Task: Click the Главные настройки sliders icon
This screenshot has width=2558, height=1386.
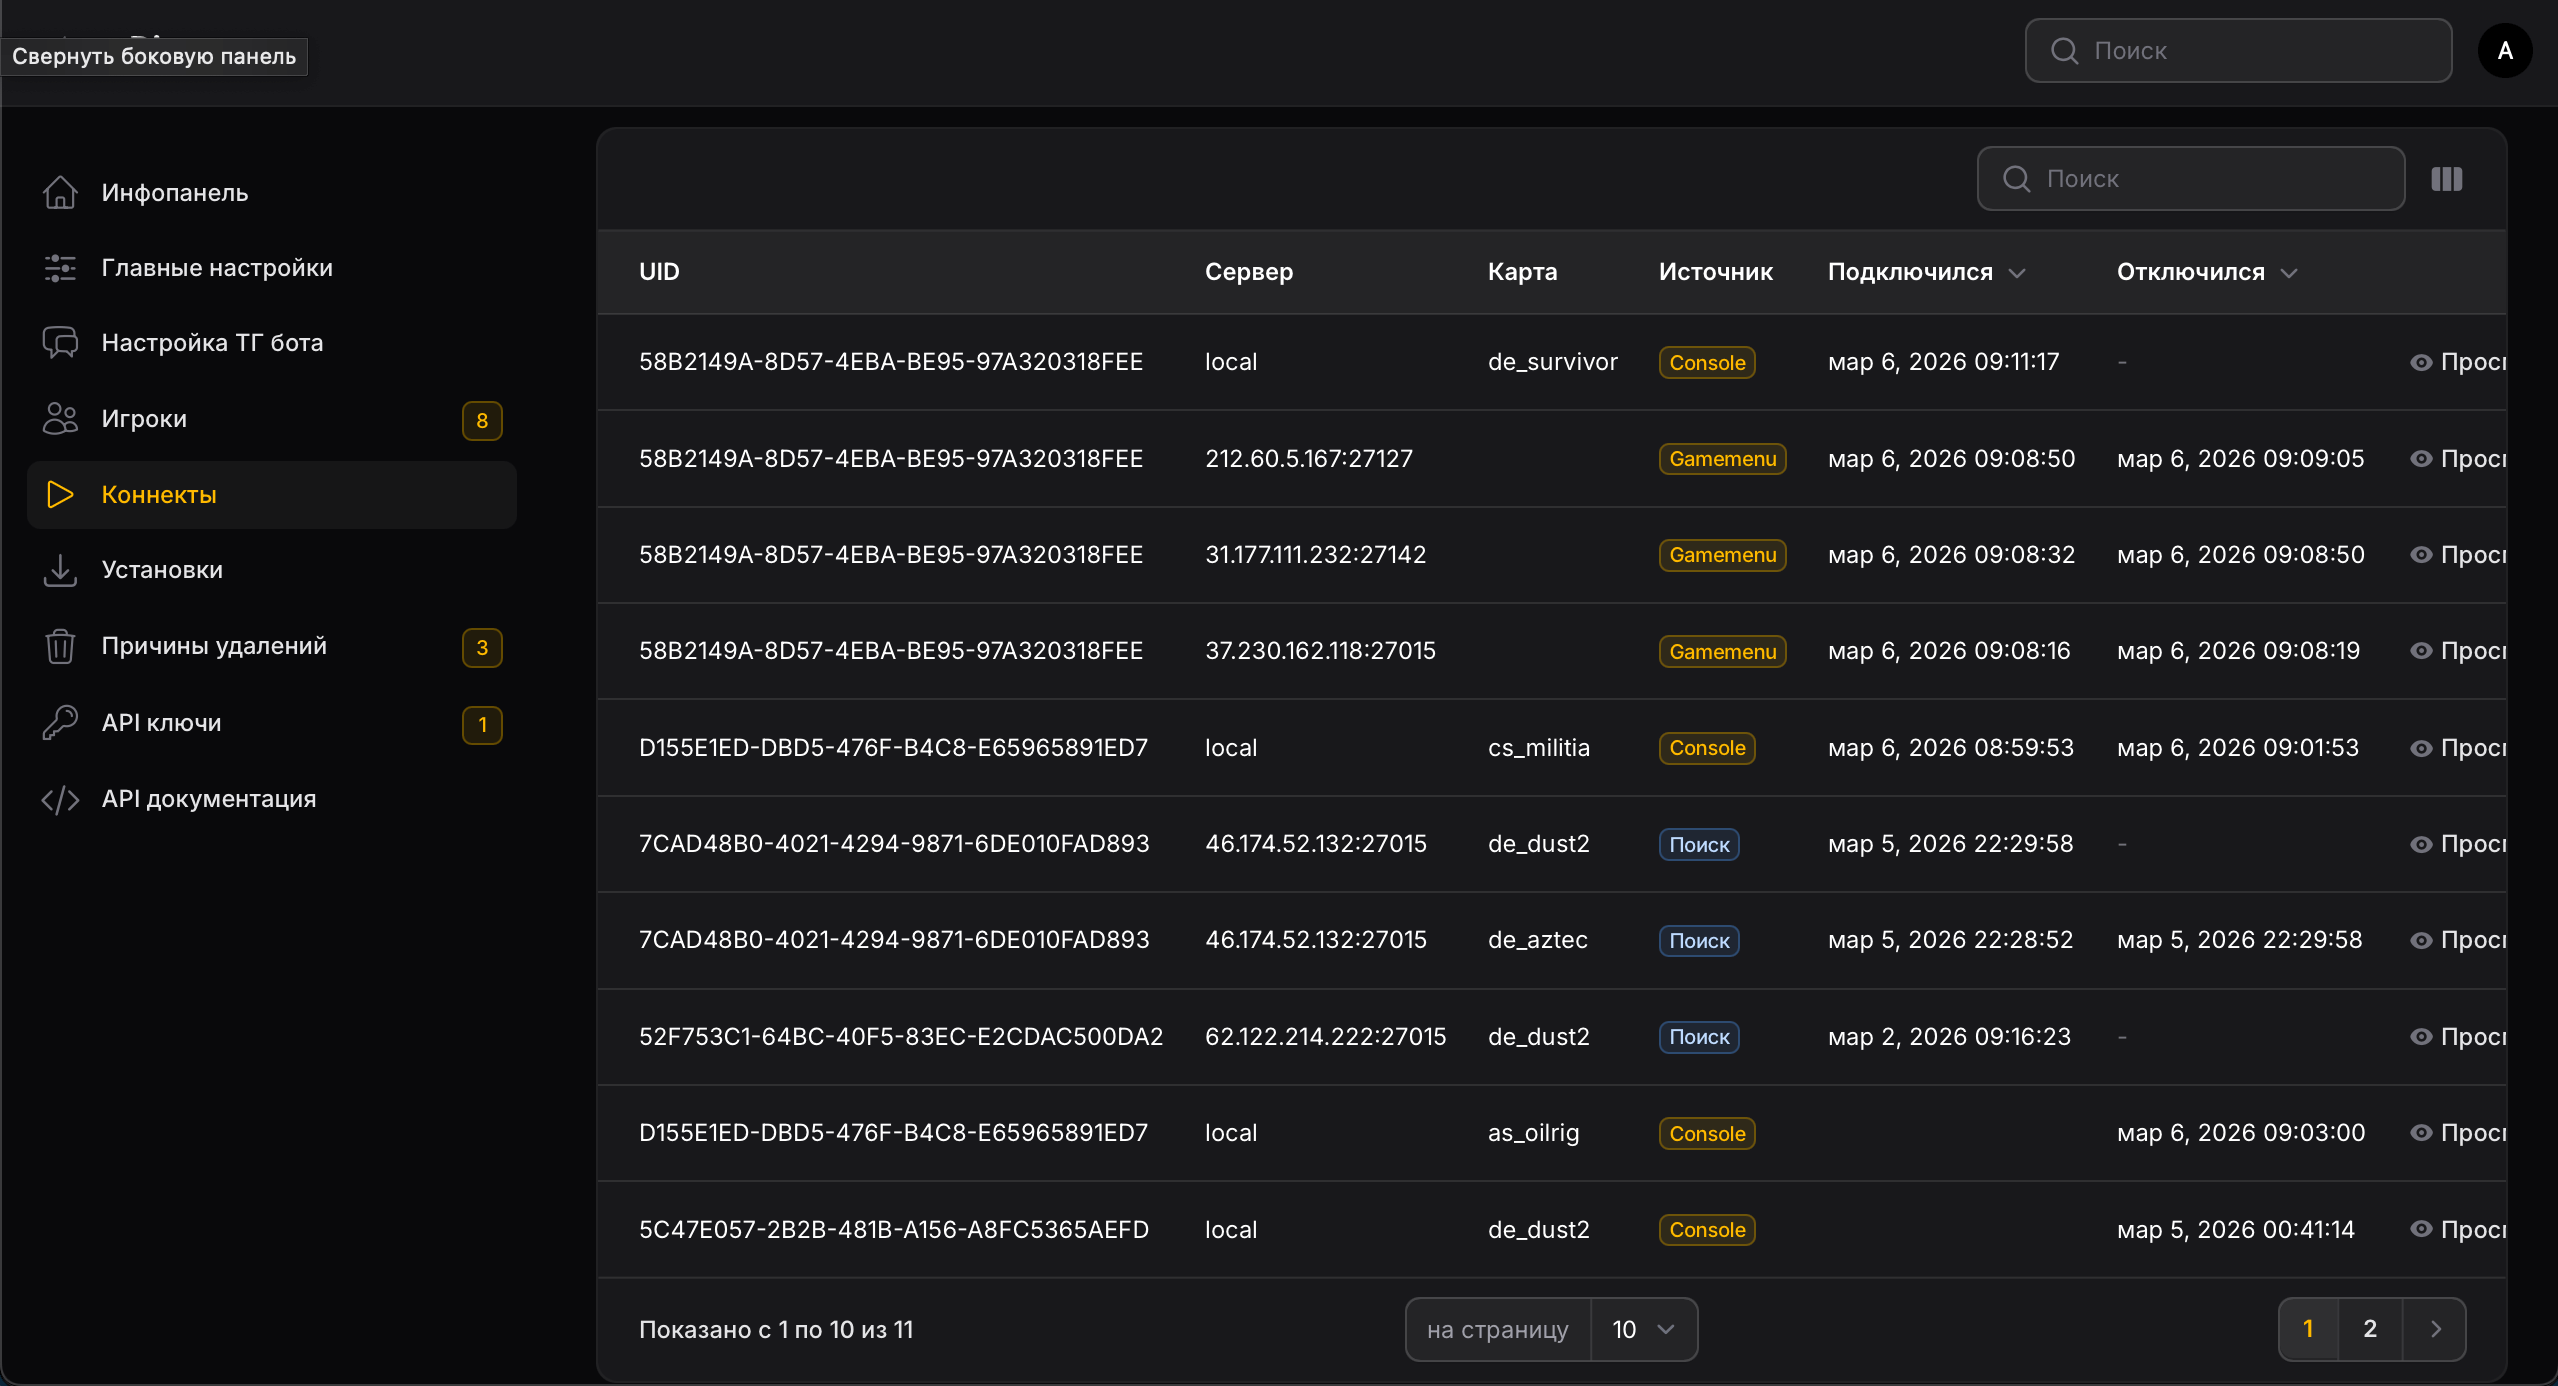Action: [60, 268]
